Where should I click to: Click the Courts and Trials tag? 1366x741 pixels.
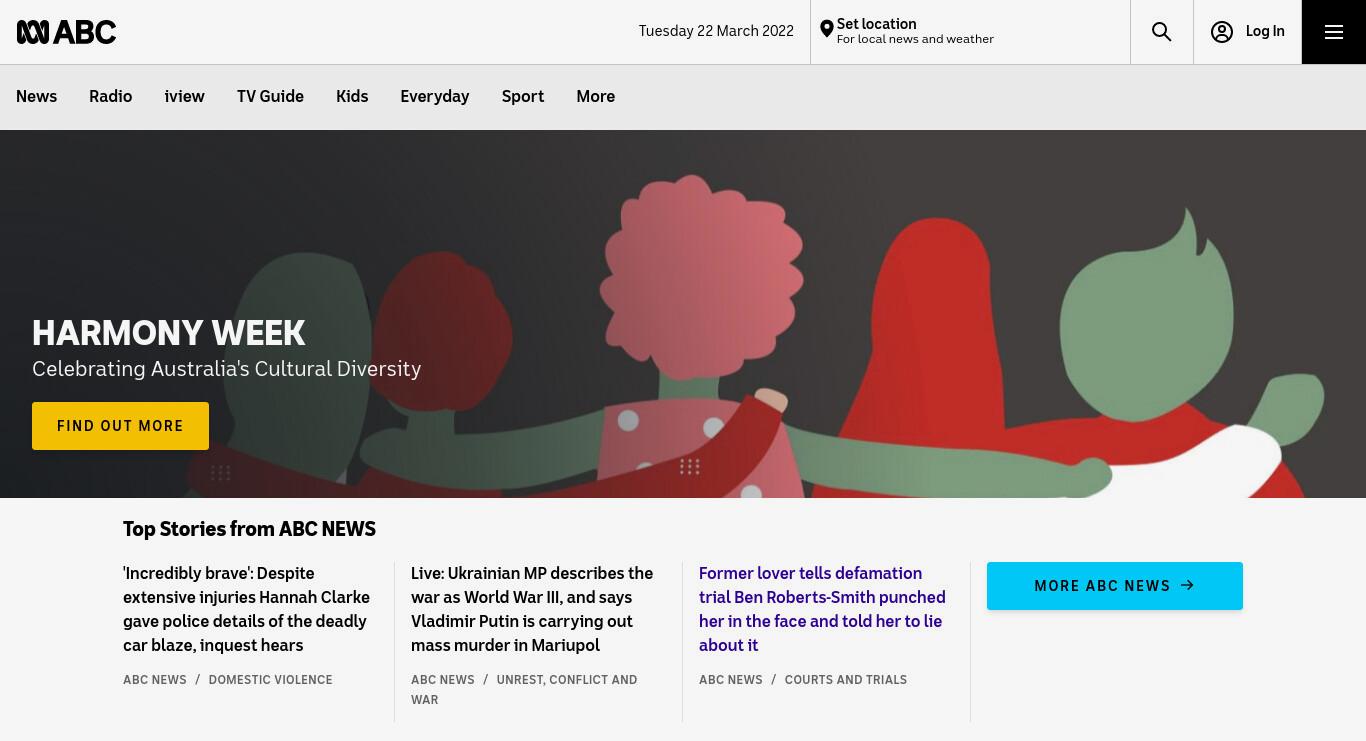coord(845,680)
